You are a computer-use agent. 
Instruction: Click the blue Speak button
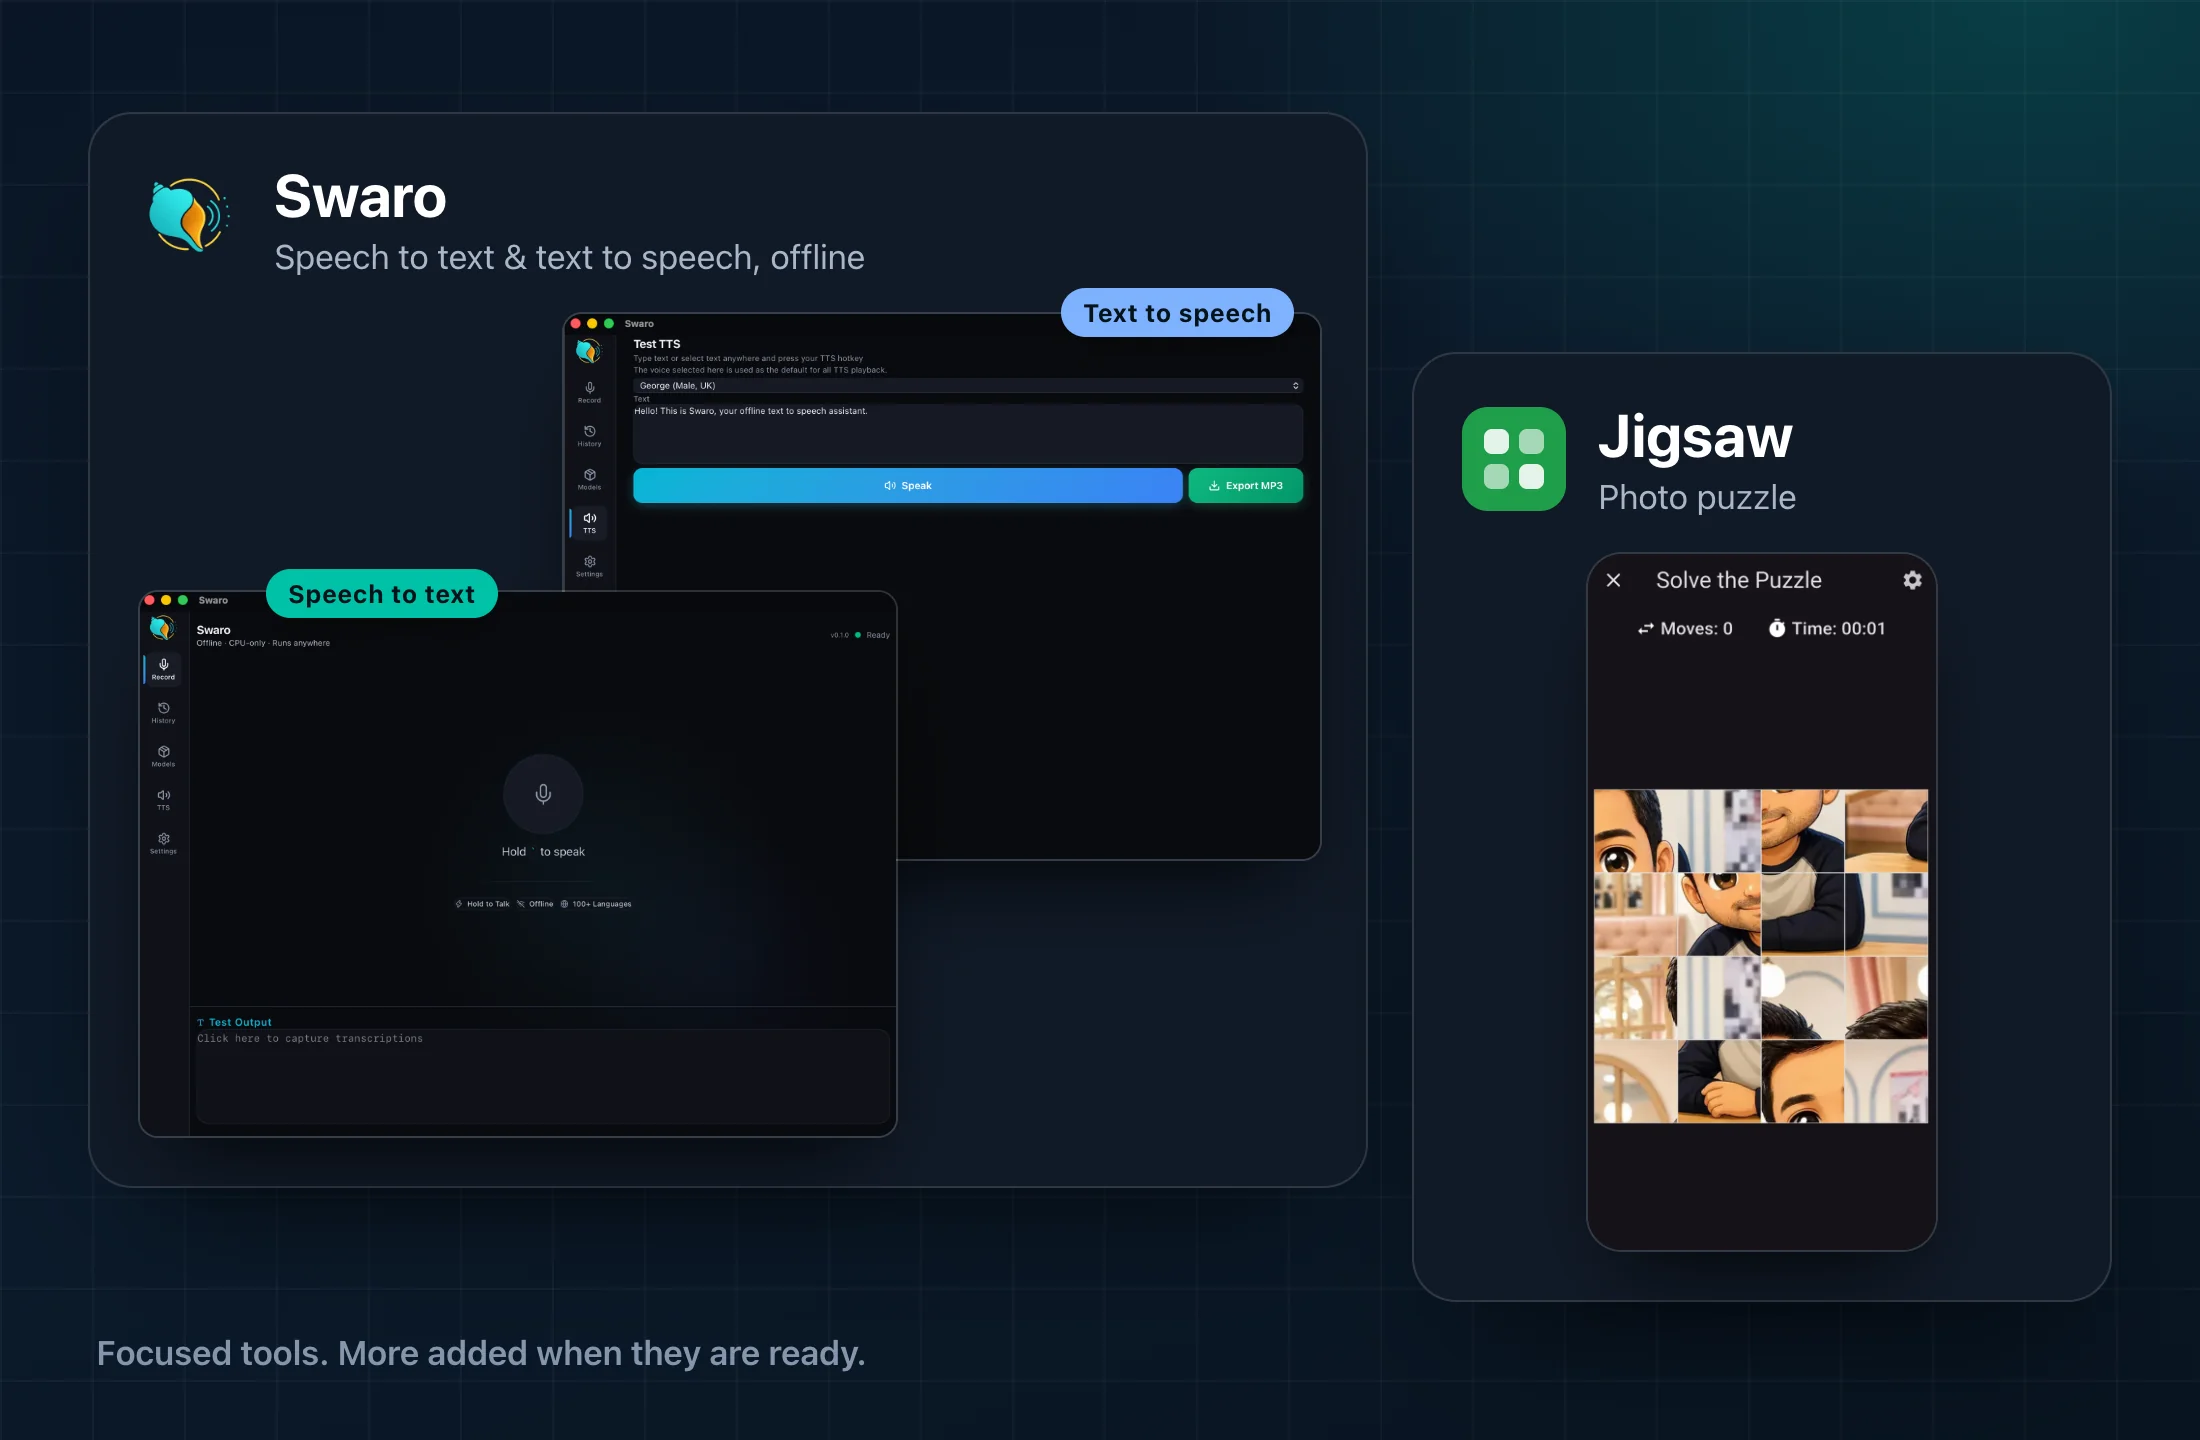[908, 485]
